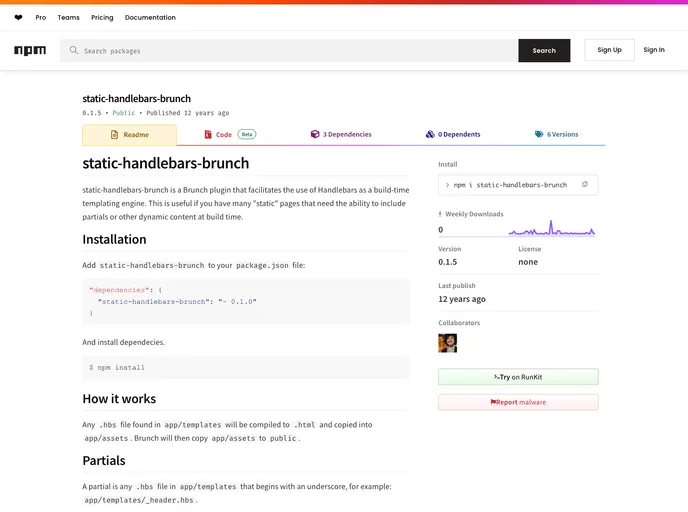The image size is (688, 512).
Task: Open the Readme tab
Action: (x=129, y=135)
